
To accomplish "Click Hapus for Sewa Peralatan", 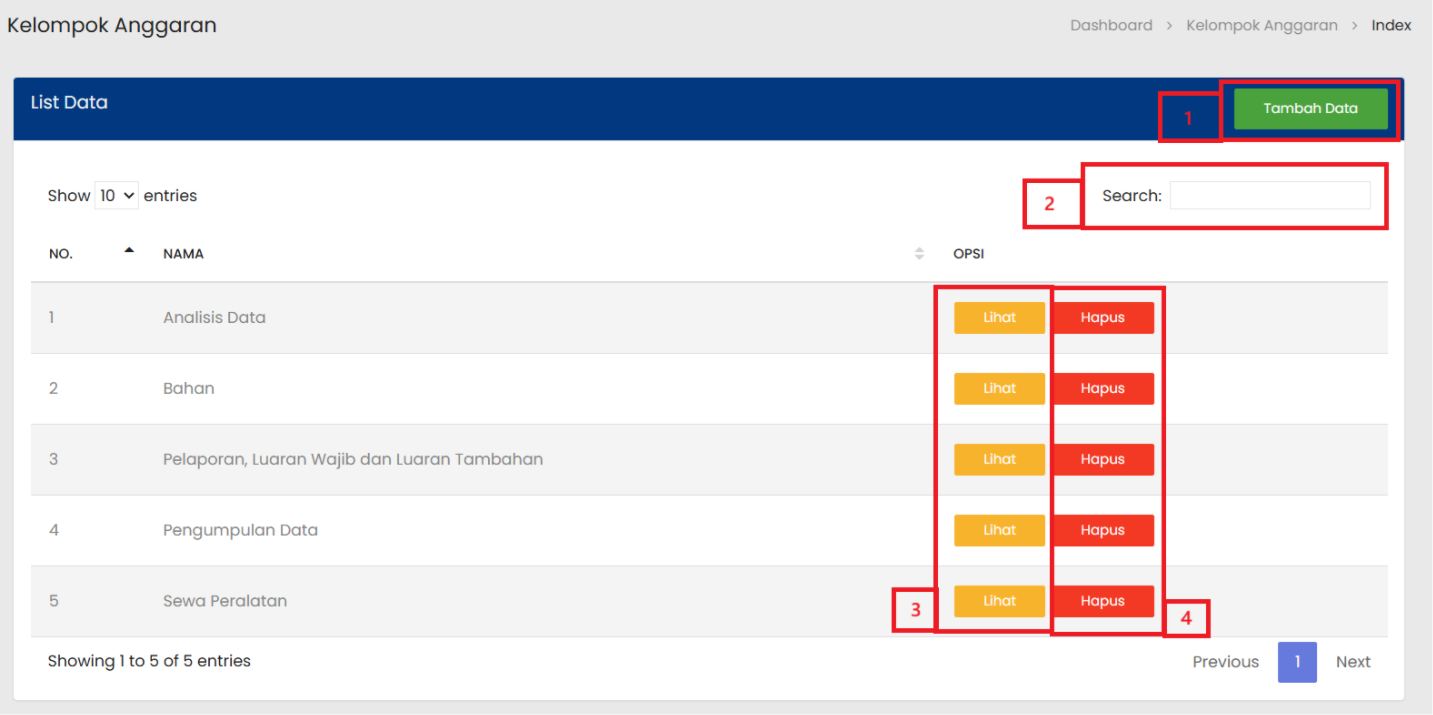I will click(1102, 601).
